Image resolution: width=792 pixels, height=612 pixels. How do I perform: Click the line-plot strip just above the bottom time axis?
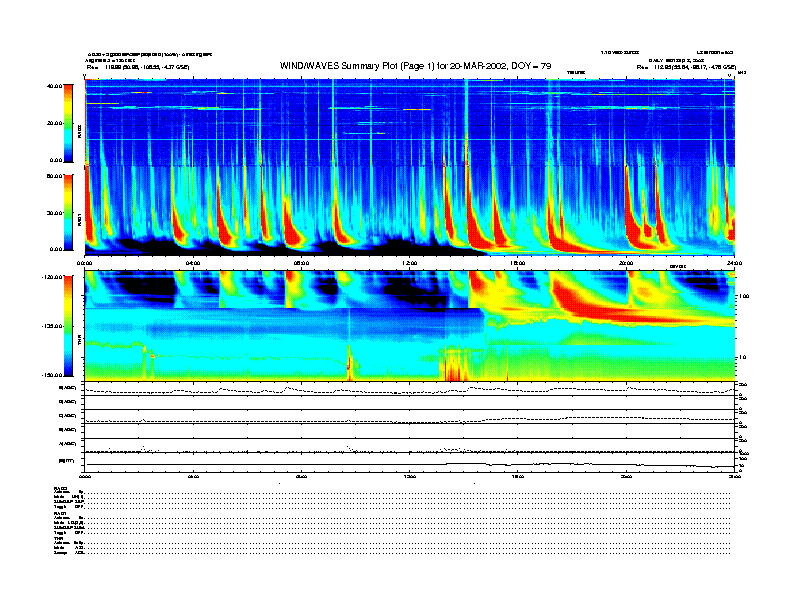tap(410, 462)
